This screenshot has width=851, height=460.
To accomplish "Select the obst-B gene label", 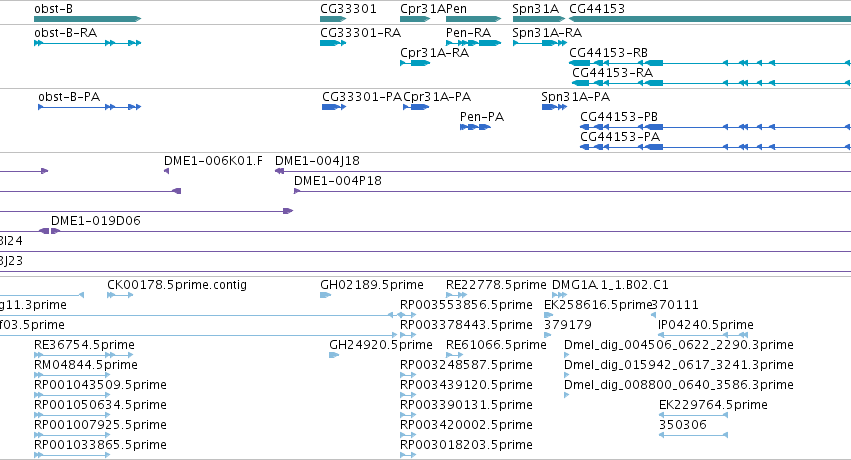I will (x=53, y=9).
